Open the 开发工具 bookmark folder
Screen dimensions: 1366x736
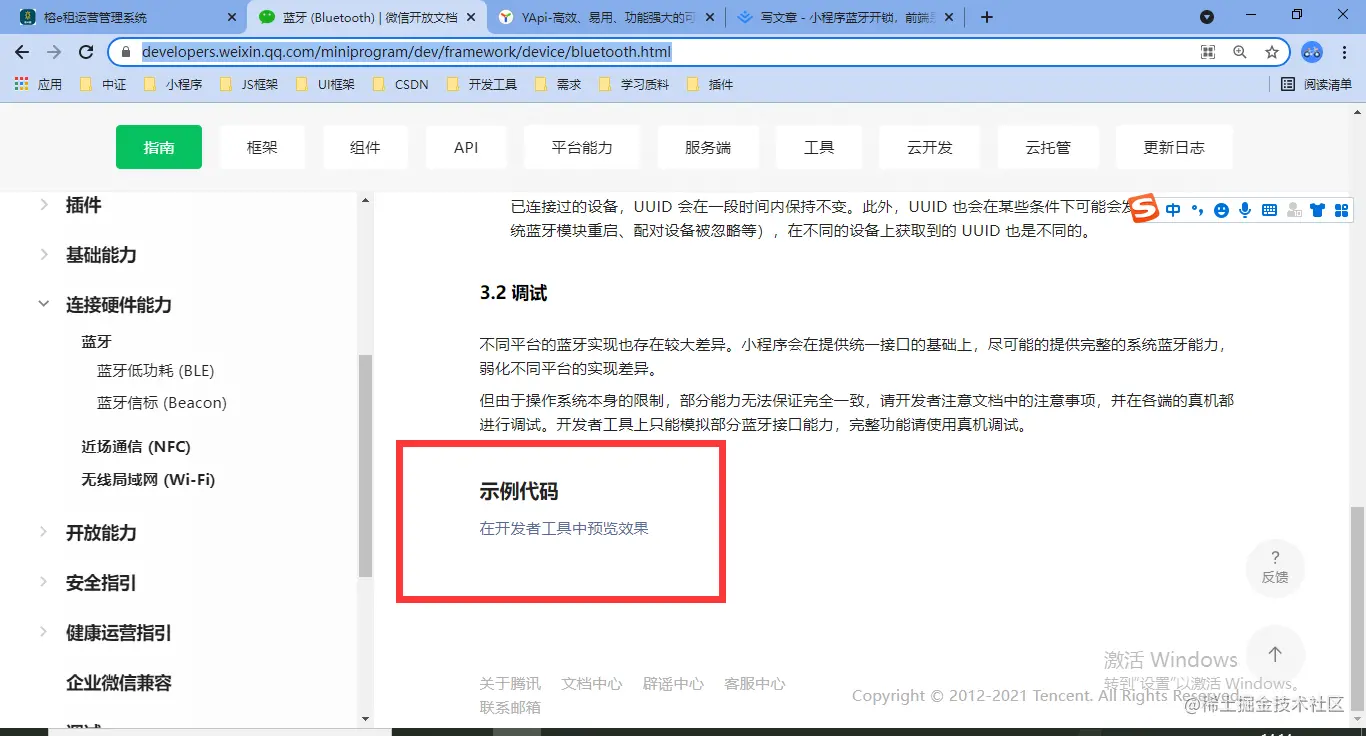481,85
